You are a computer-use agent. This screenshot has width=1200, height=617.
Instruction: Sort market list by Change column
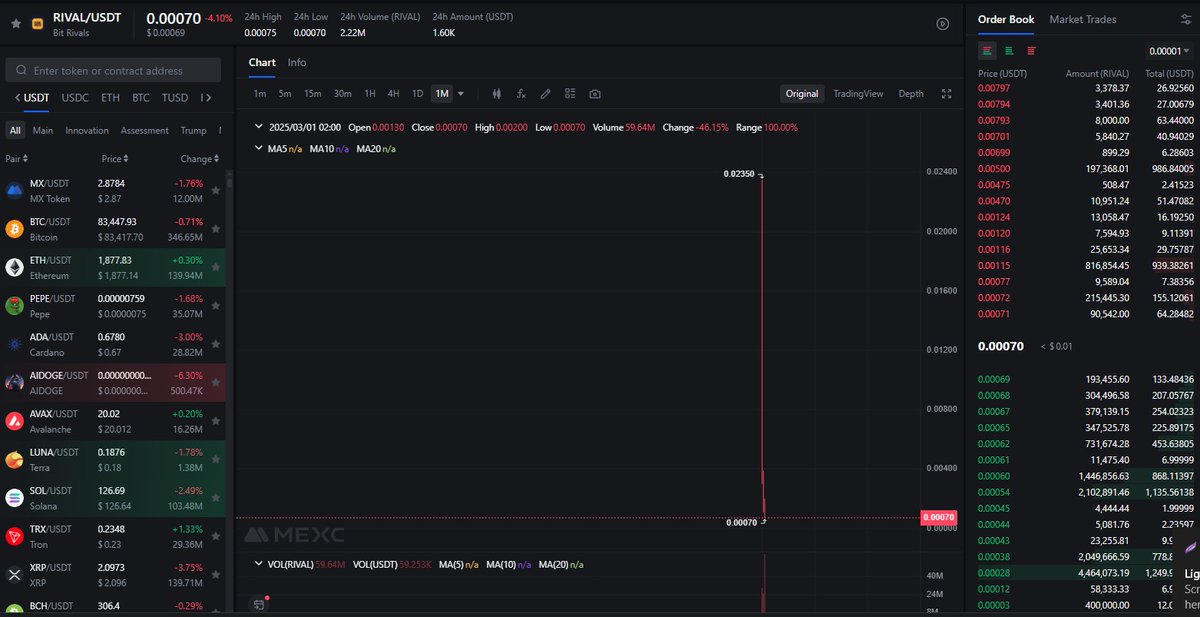[199, 159]
